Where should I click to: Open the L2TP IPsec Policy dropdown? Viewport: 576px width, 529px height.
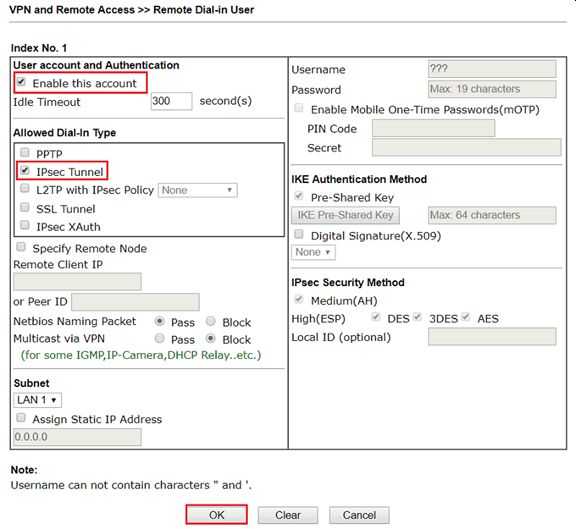coord(198,190)
